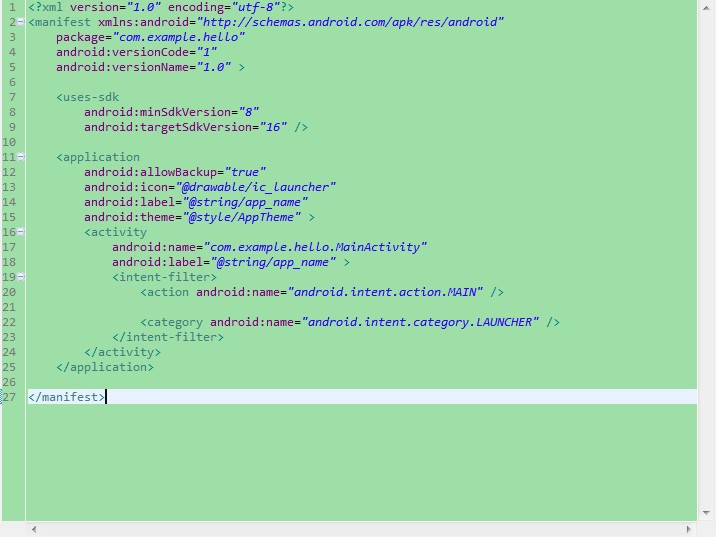
Task: Click the horizontal scrollbar left arrow
Action: click(x=34, y=529)
